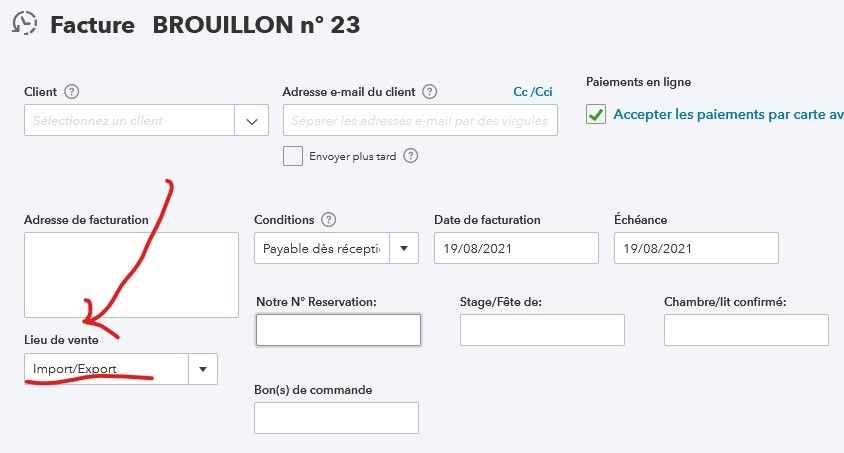Click help icon next to Client label
Viewport: 844px width, 453px height.
tap(71, 92)
